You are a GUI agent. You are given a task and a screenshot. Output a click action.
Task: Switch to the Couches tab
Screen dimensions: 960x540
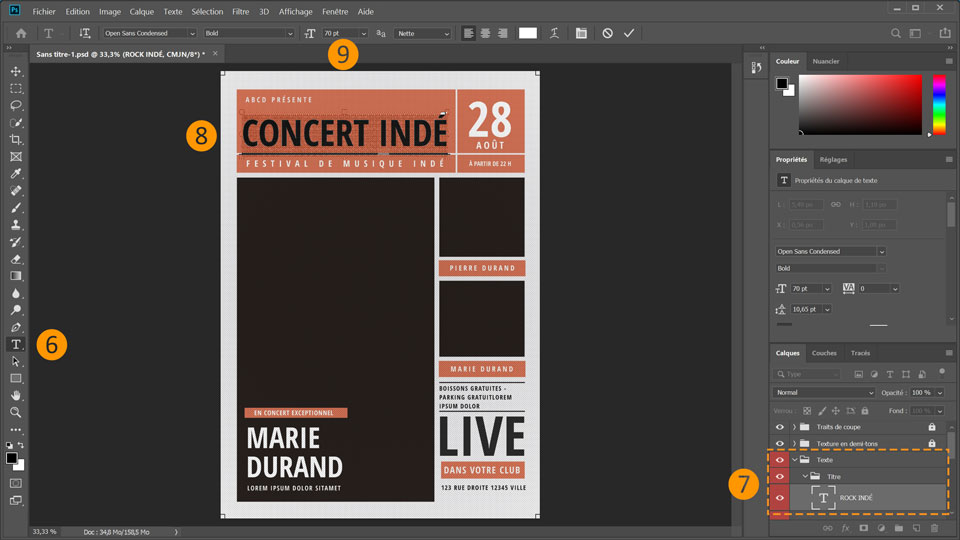(x=824, y=353)
